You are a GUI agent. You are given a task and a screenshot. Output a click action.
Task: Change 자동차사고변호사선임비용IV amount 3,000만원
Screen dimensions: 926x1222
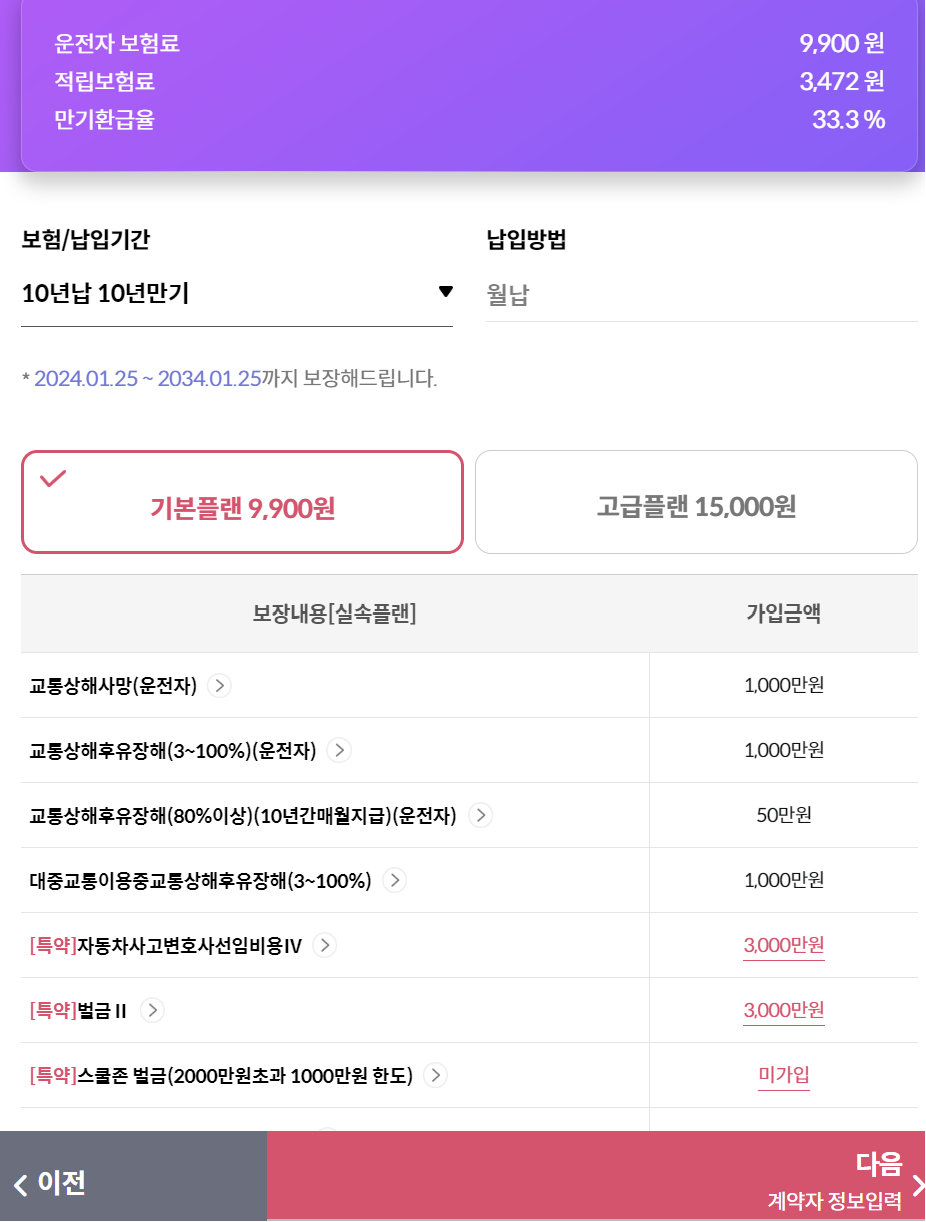coord(784,945)
